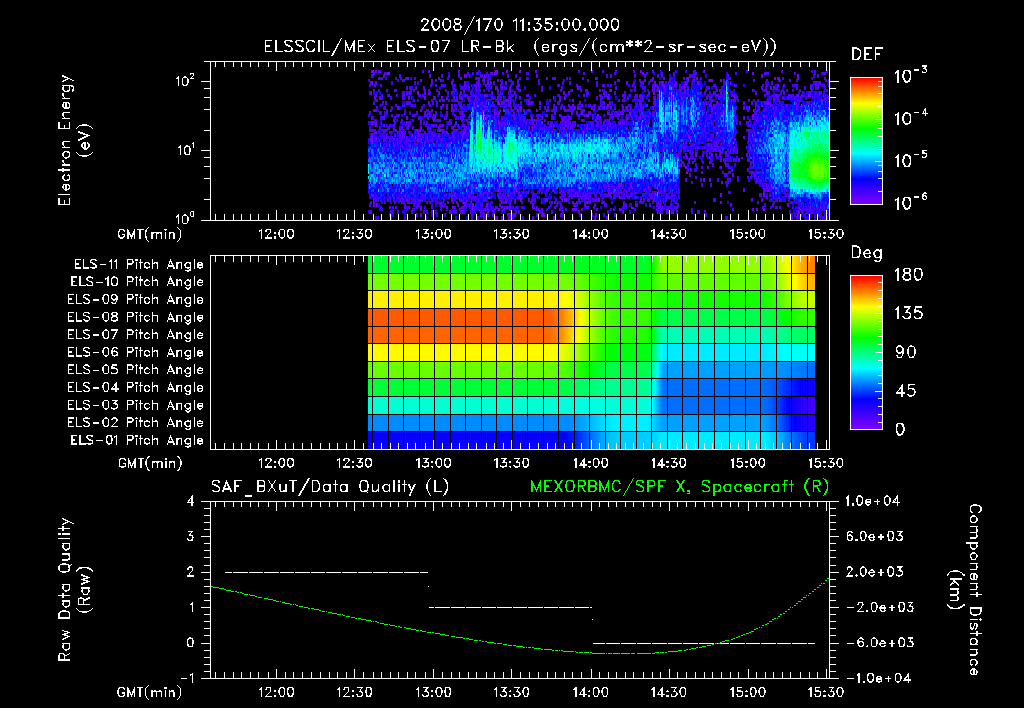Click the 45 degree scale label

pyautogui.click(x=905, y=391)
